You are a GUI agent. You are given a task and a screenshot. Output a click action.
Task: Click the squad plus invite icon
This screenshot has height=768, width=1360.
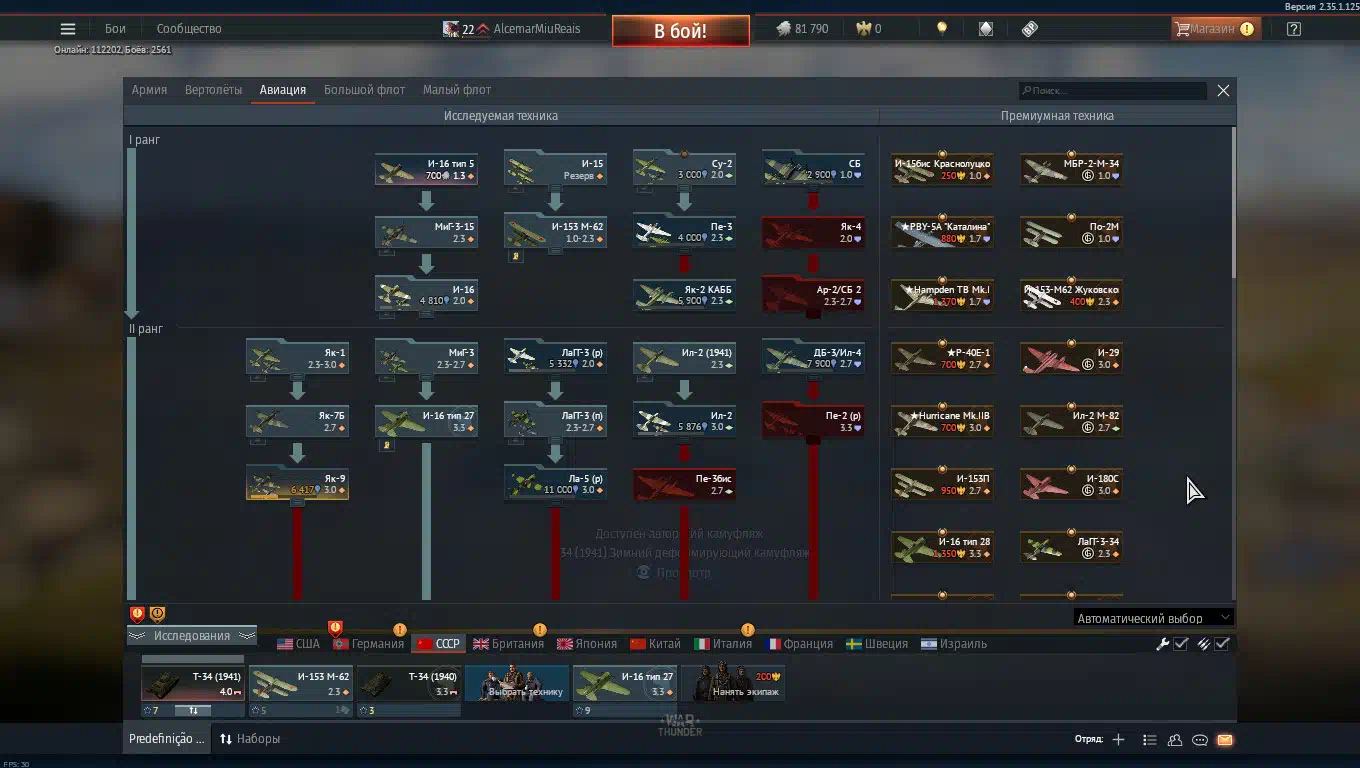(1118, 740)
